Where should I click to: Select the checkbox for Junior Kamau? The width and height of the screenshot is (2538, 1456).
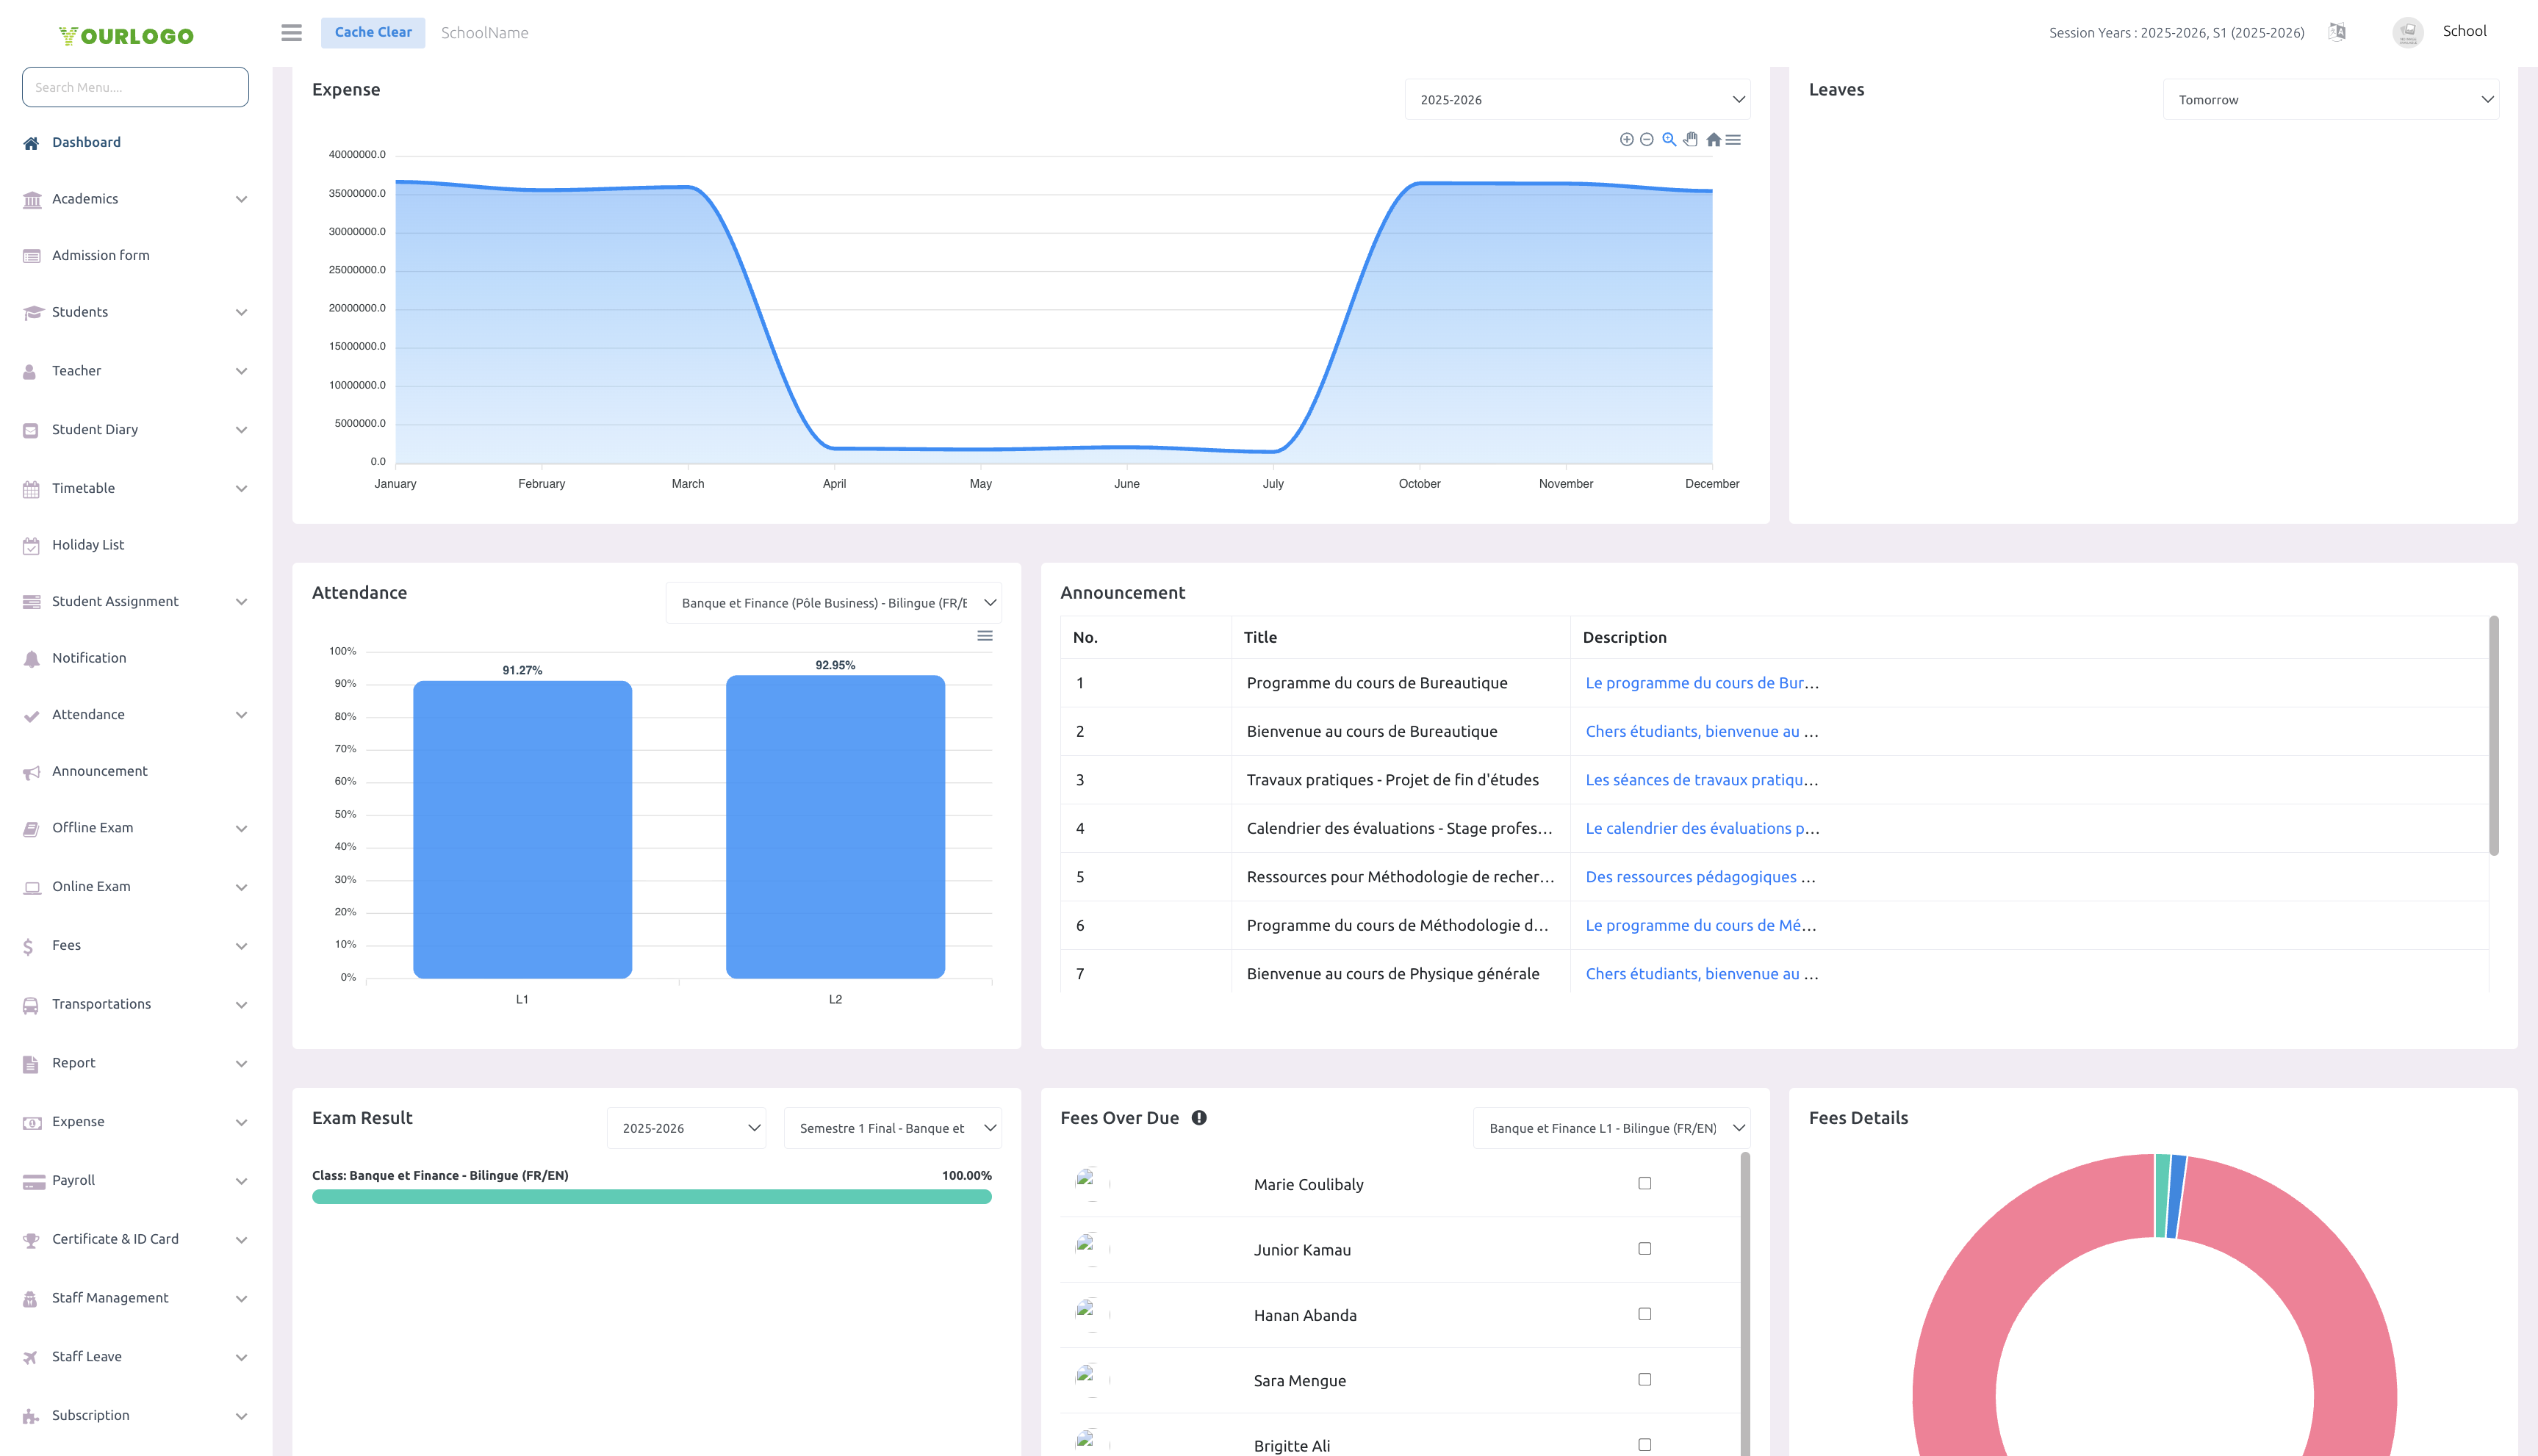point(1644,1248)
